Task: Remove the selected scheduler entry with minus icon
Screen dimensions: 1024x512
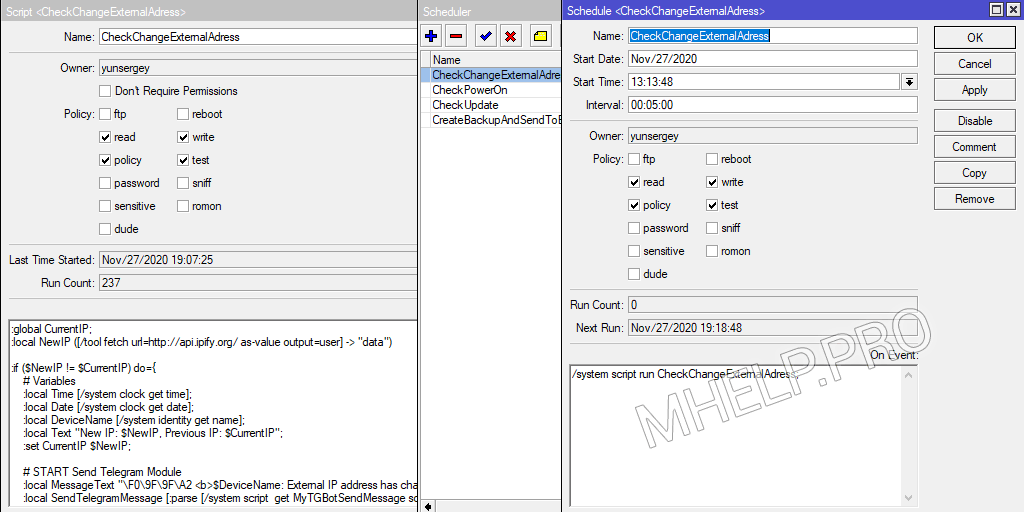Action: 456,37
